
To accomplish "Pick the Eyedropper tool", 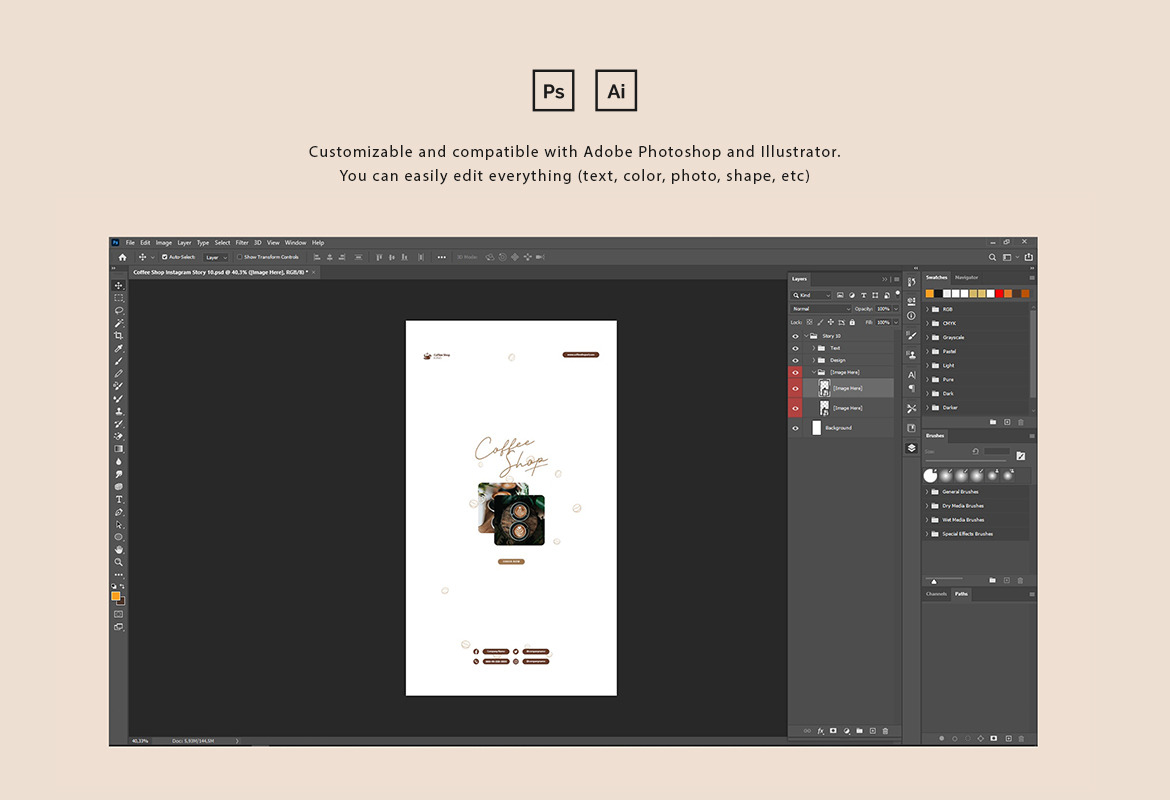I will (x=119, y=348).
